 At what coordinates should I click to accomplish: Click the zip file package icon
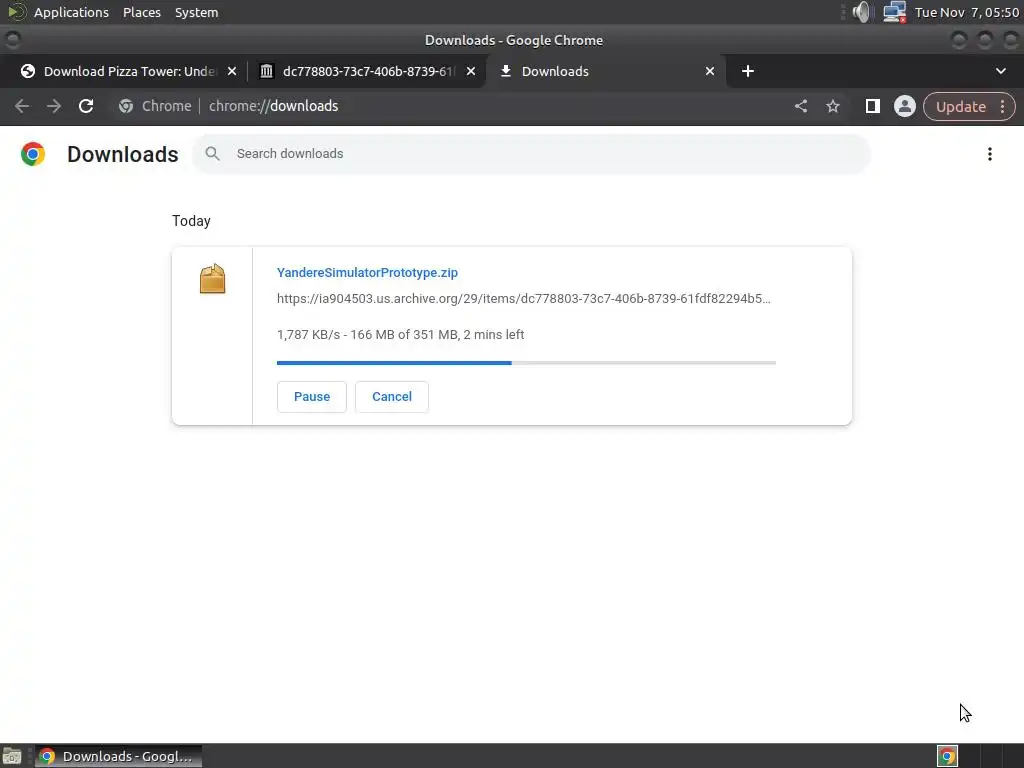(212, 279)
